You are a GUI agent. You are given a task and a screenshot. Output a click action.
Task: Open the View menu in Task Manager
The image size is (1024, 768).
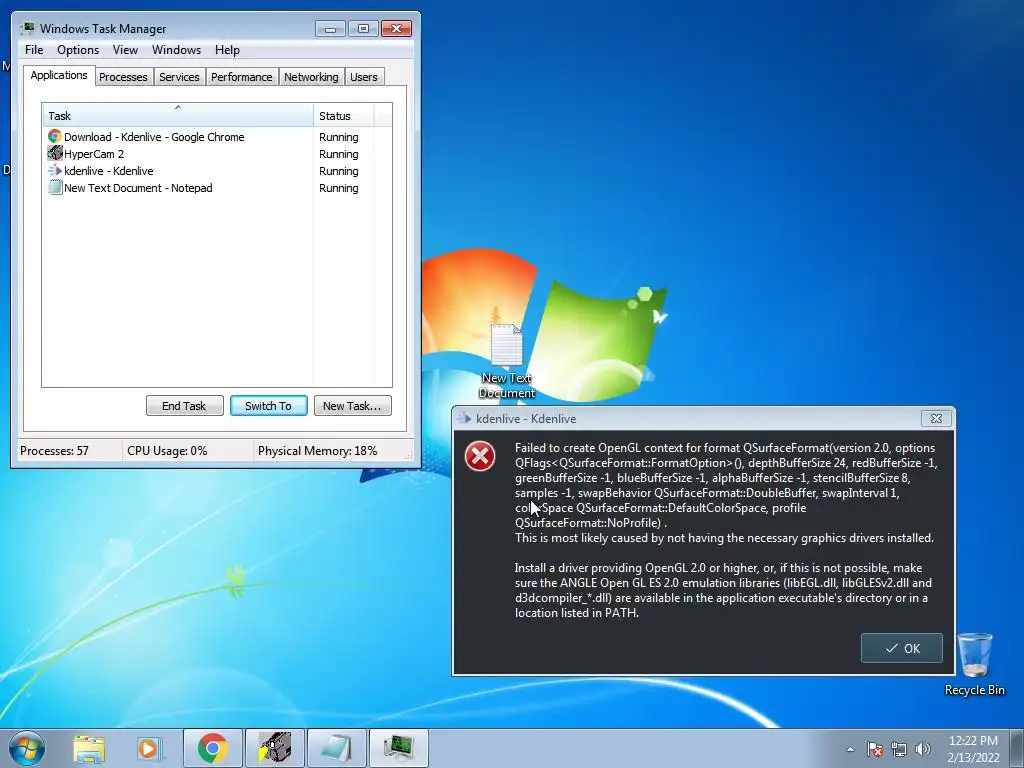point(125,50)
